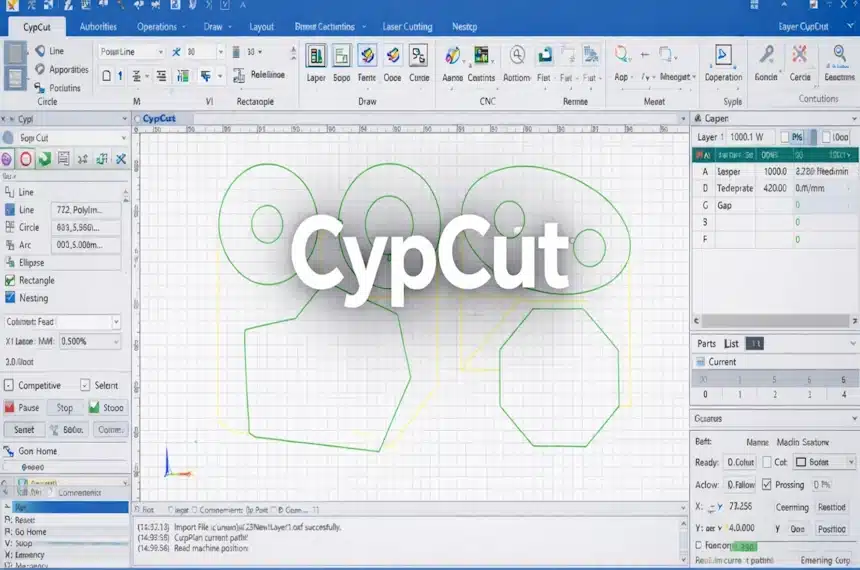Open the Draw ribbon tab

coord(218,26)
